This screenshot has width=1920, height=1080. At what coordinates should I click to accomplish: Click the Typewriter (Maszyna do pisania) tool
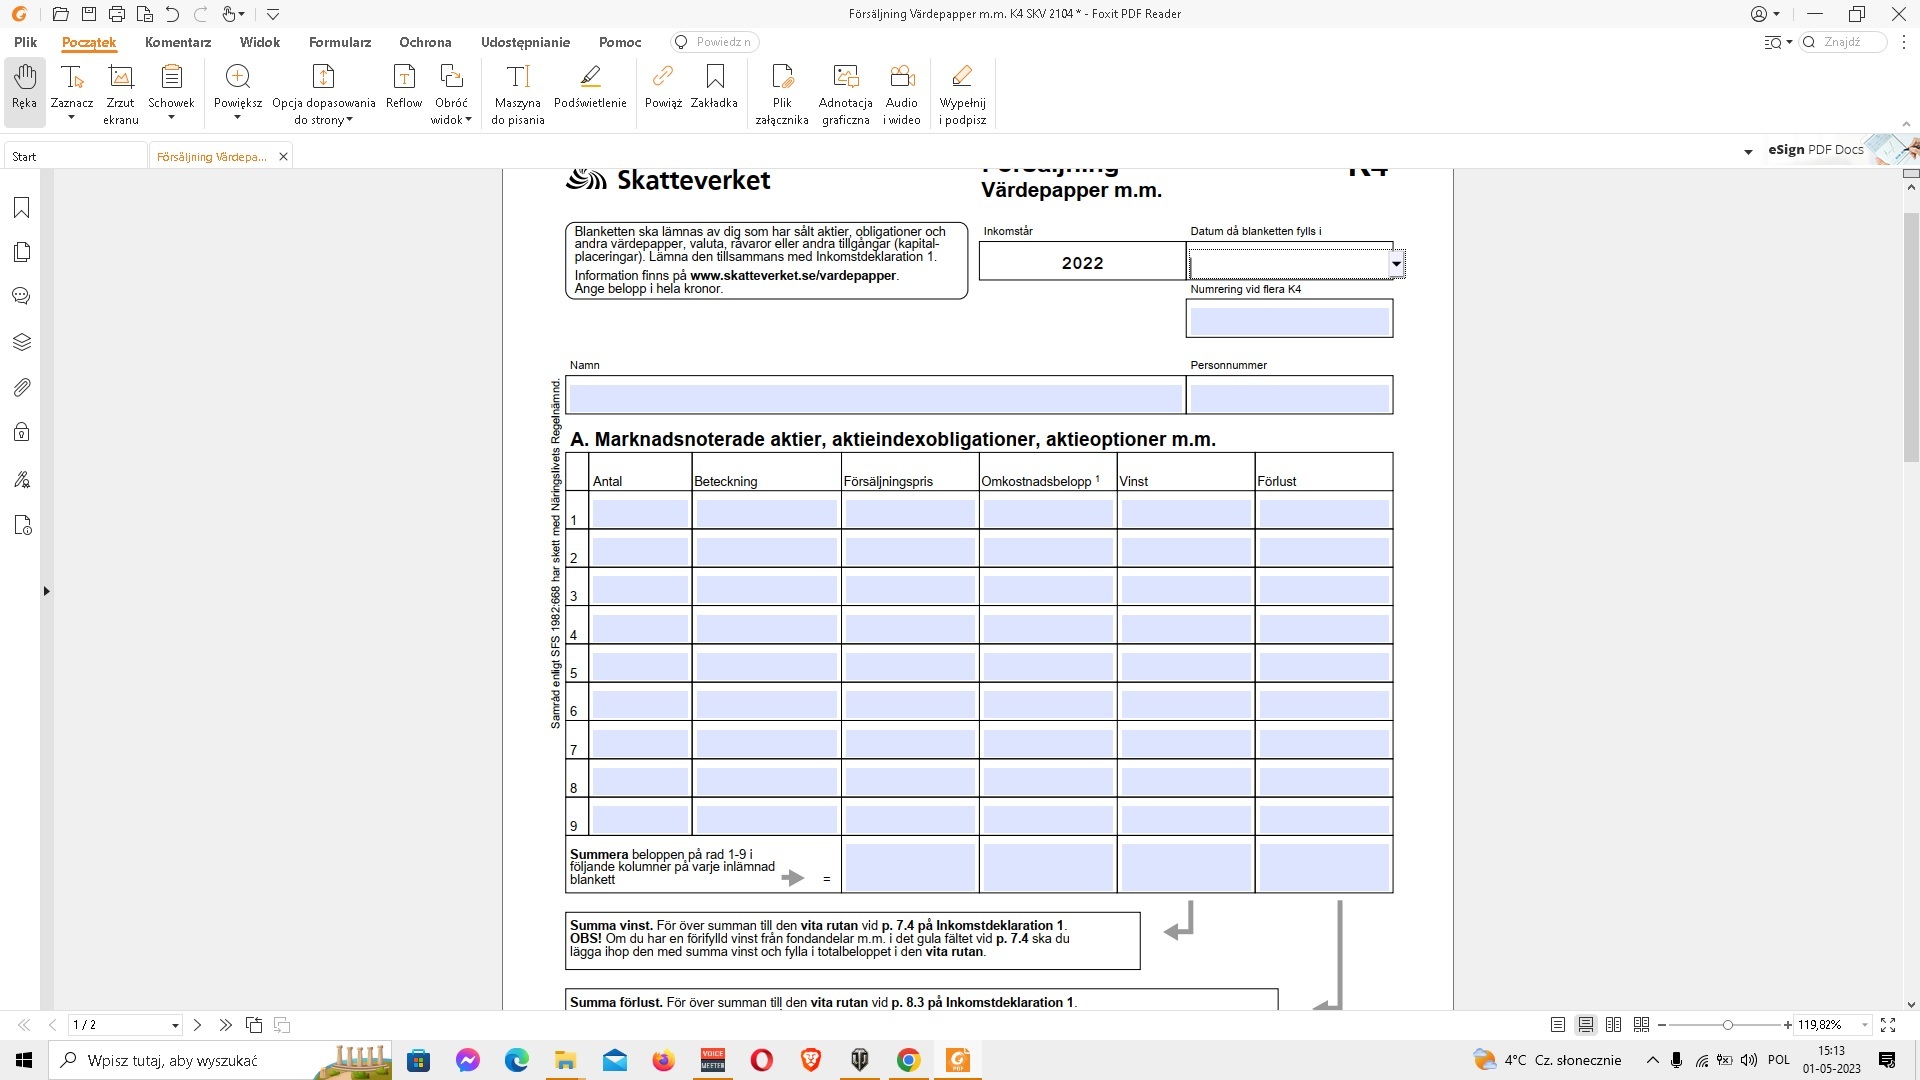[x=517, y=92]
